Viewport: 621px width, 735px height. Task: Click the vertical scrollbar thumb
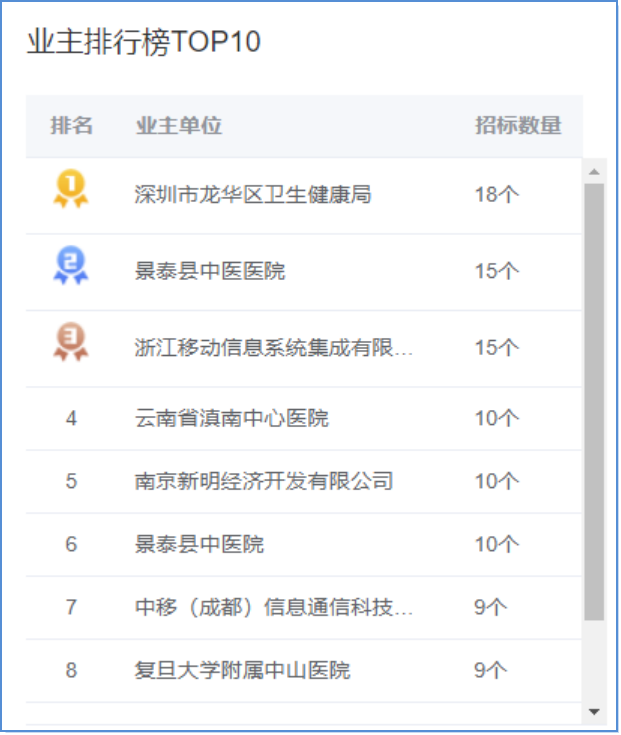[594, 402]
